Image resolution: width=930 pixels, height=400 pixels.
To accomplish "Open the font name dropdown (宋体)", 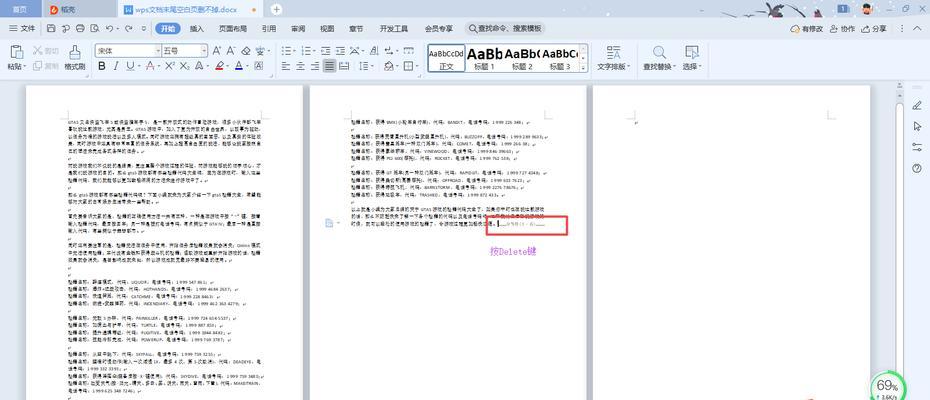I will [x=158, y=50].
